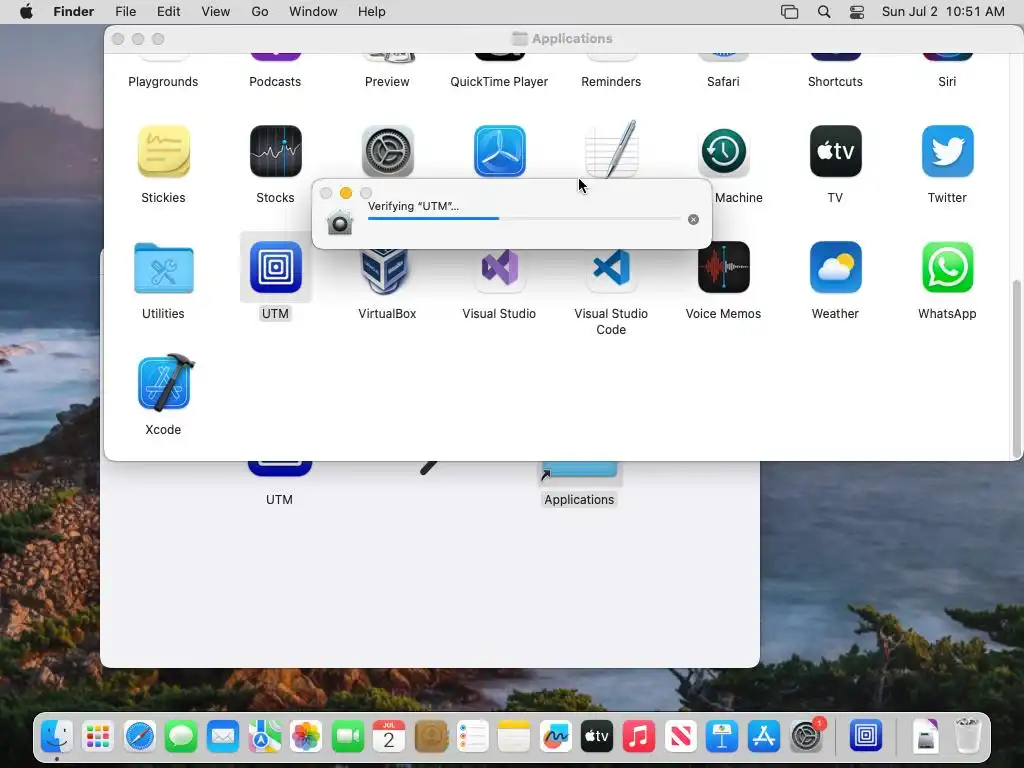Screen dimensions: 1024x768
Task: Click the Verifying UTM progress bar
Action: coord(524,219)
